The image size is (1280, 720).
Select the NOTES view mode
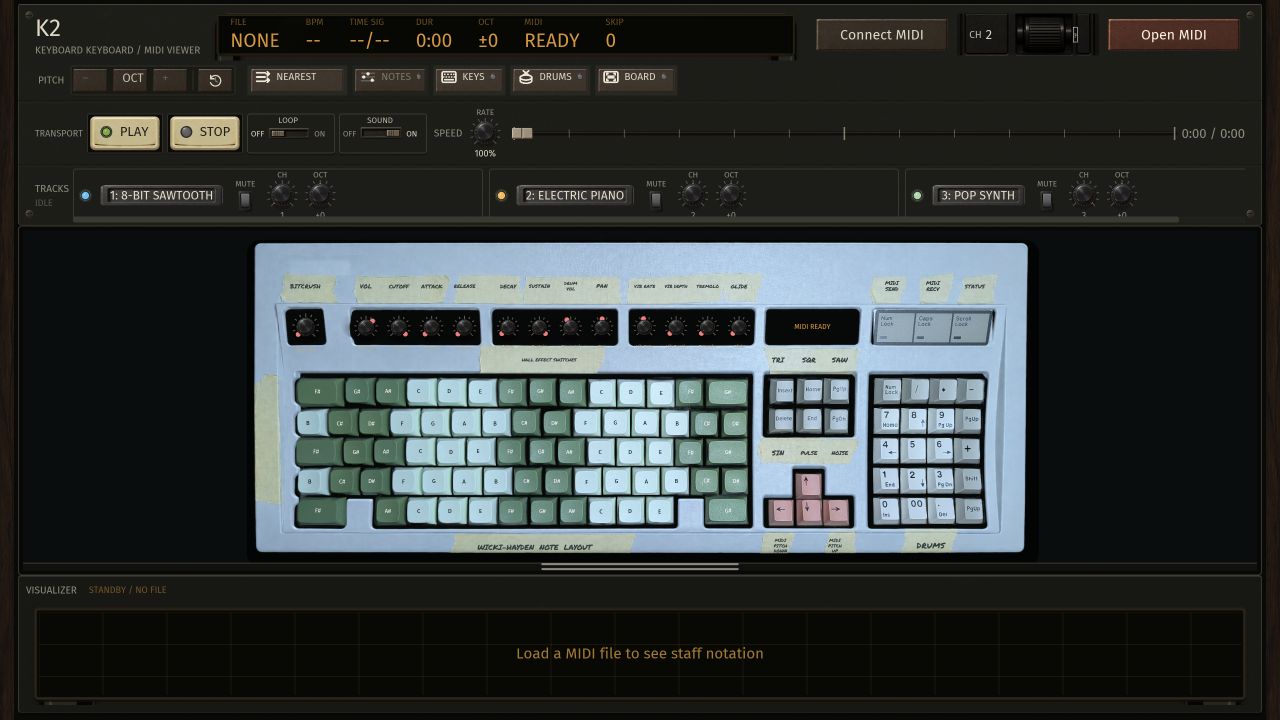[390, 78]
